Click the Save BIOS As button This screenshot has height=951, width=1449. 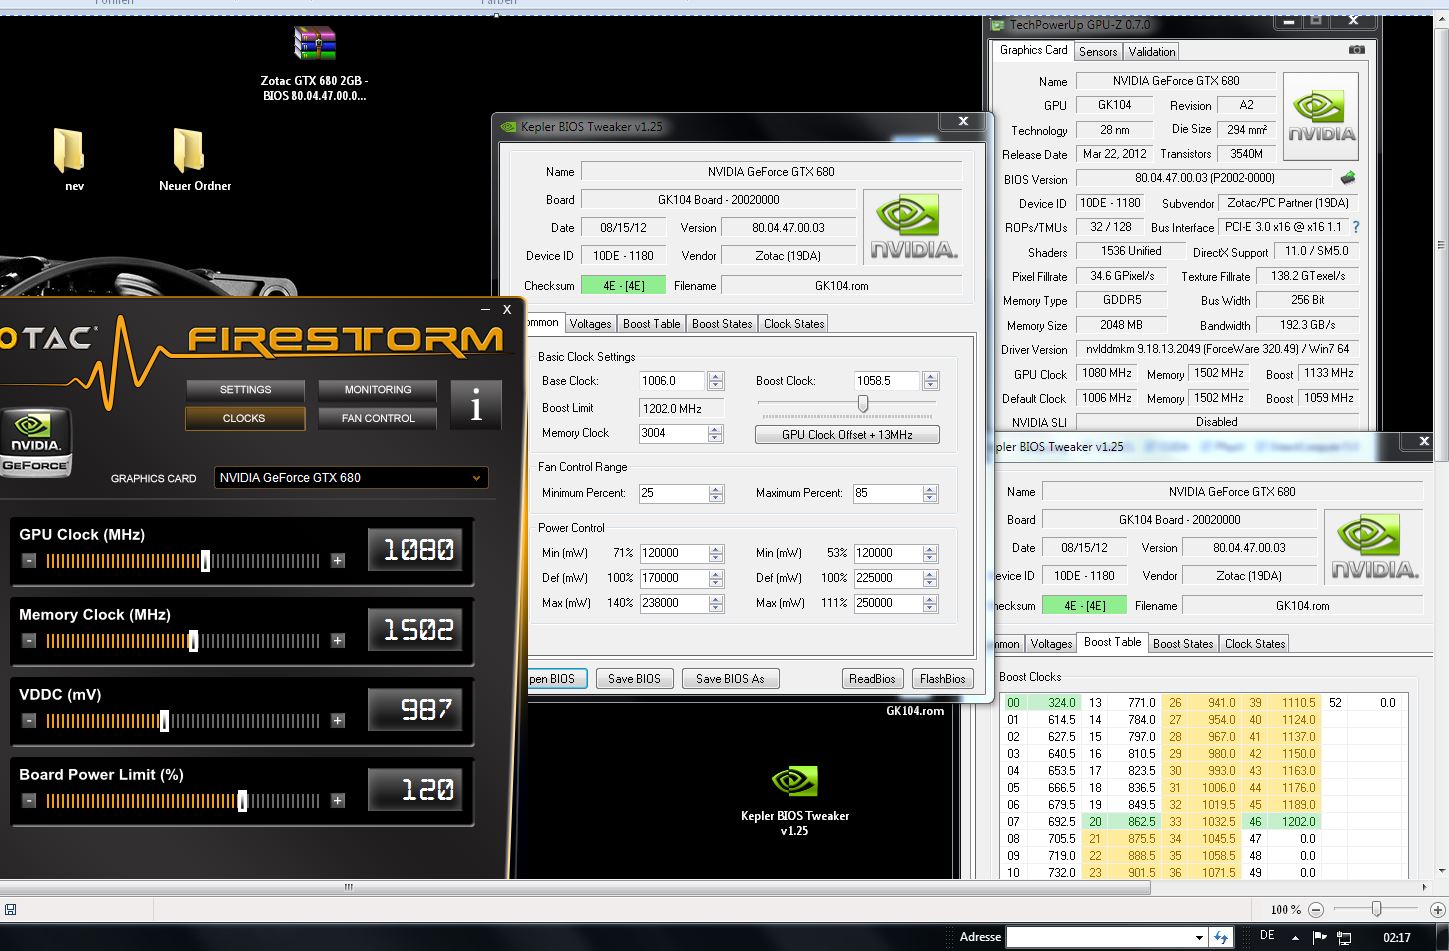click(730, 679)
